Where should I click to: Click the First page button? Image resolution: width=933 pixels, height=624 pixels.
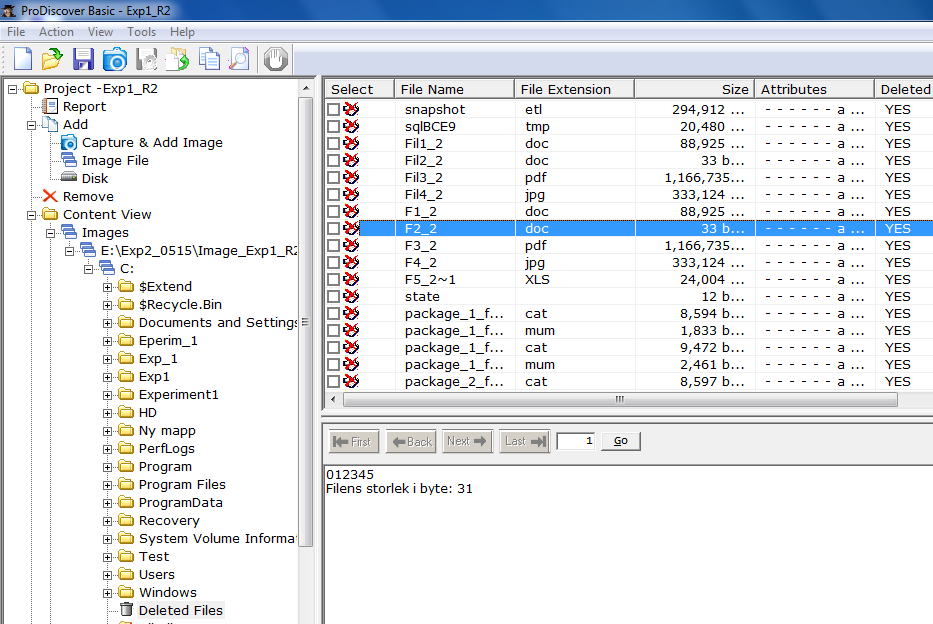tap(353, 441)
